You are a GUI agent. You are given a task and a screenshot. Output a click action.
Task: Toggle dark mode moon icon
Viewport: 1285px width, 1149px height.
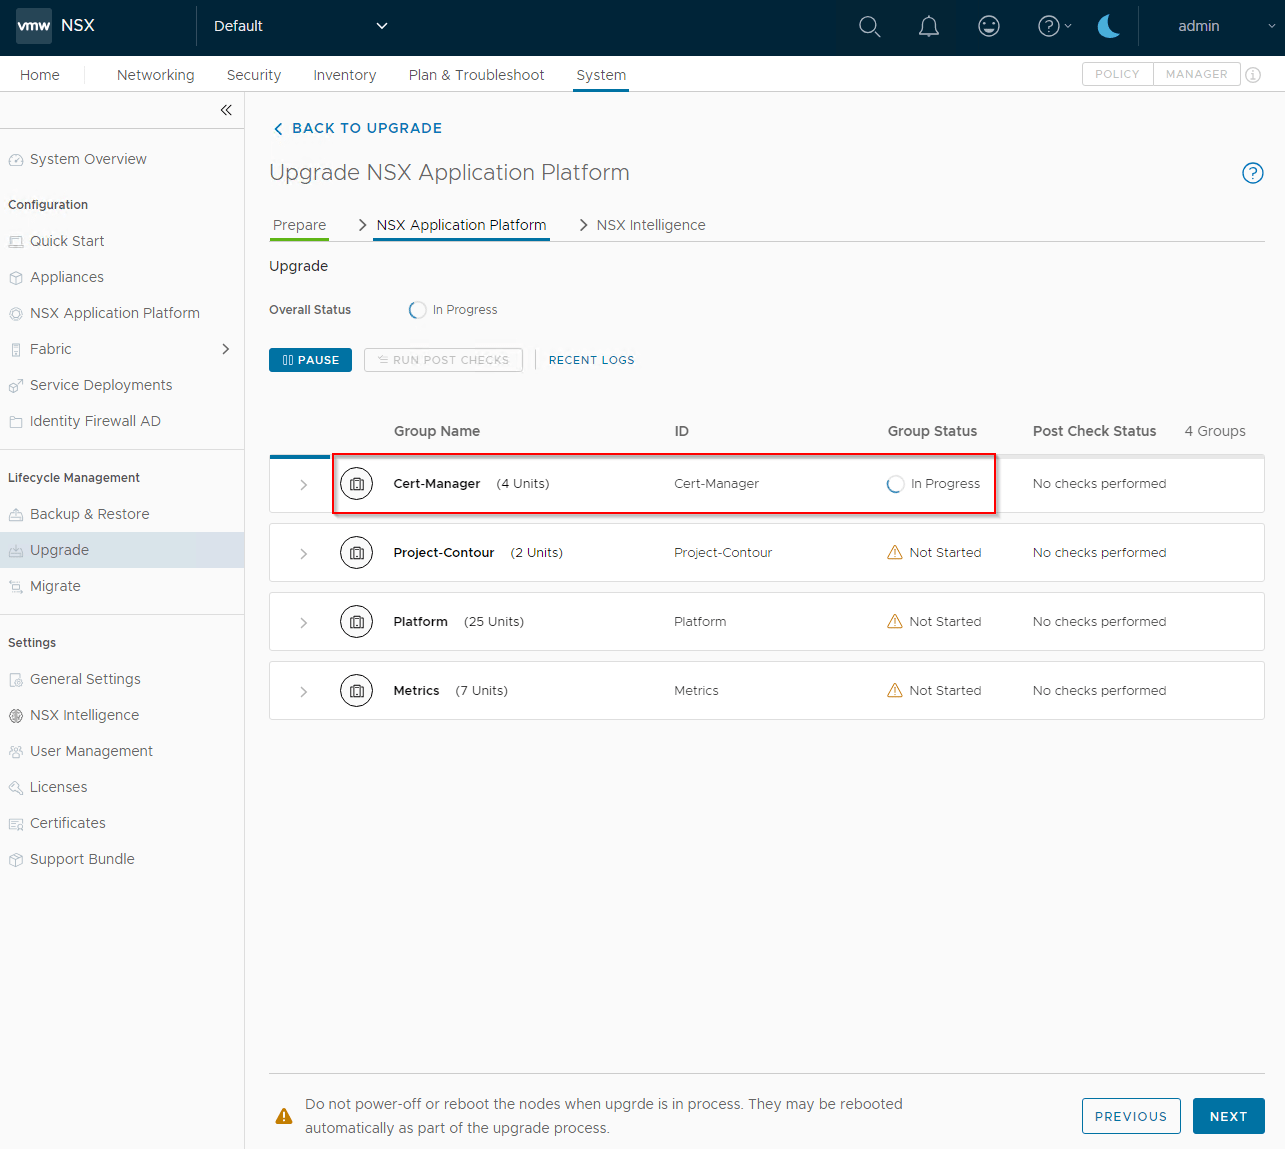coord(1109,27)
